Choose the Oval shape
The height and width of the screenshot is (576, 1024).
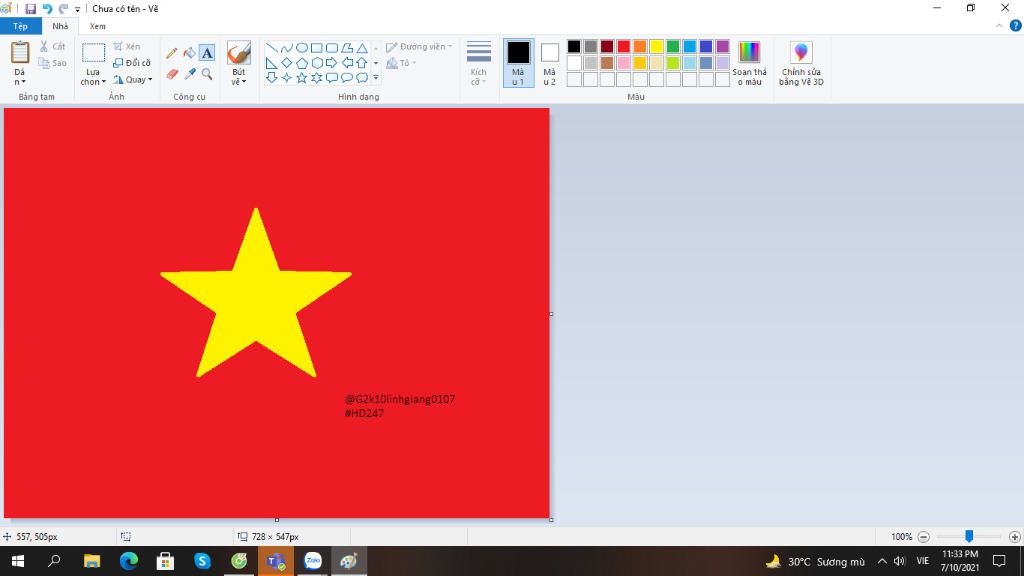pyautogui.click(x=302, y=48)
